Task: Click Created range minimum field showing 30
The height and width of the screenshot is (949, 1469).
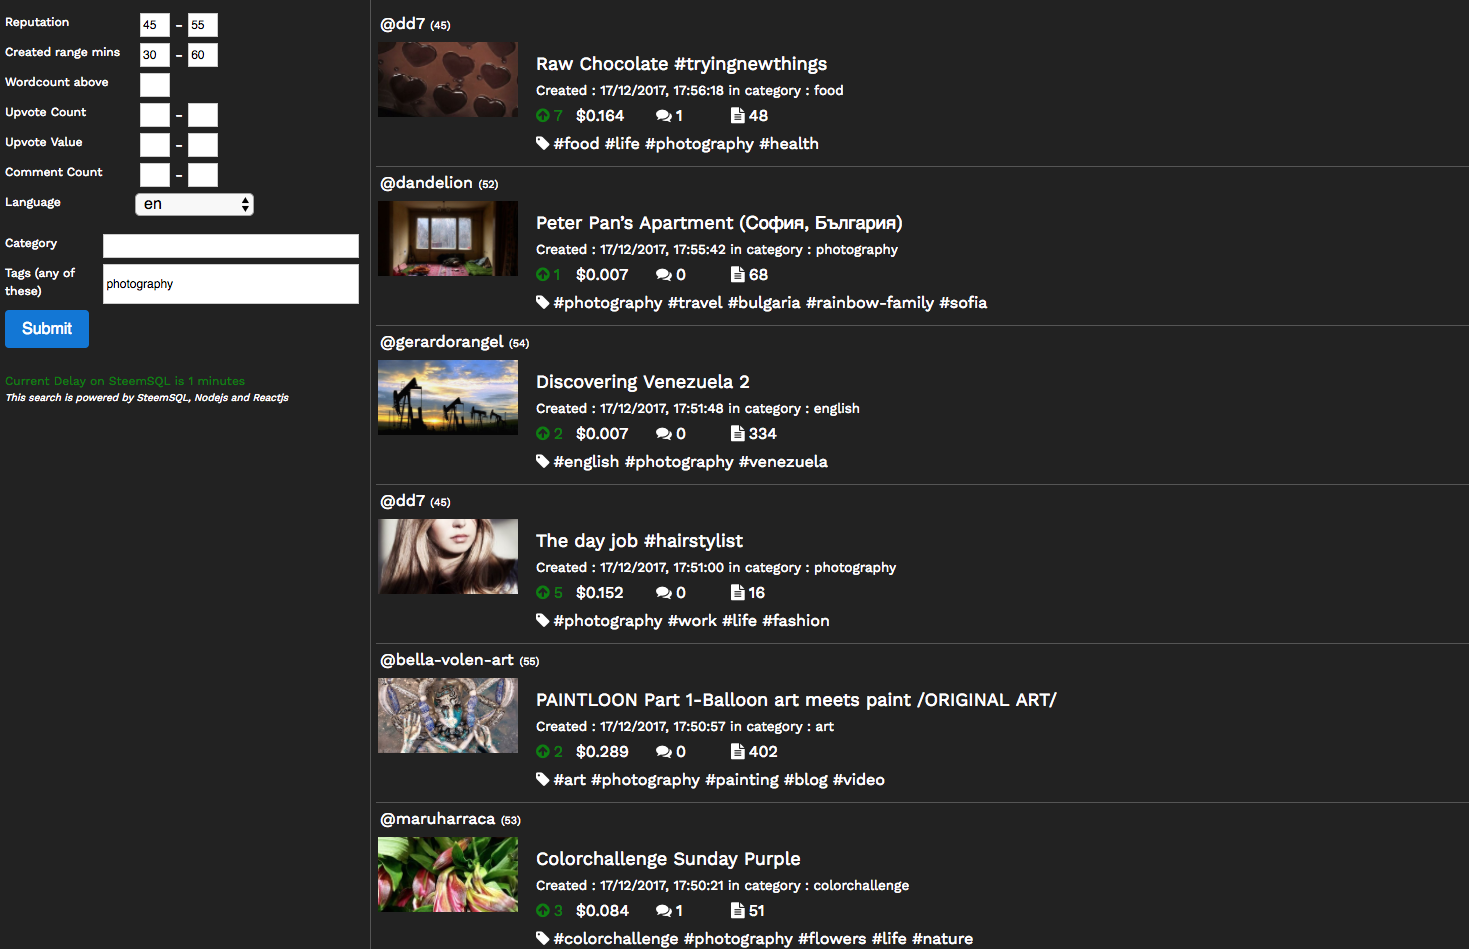Action: point(155,55)
